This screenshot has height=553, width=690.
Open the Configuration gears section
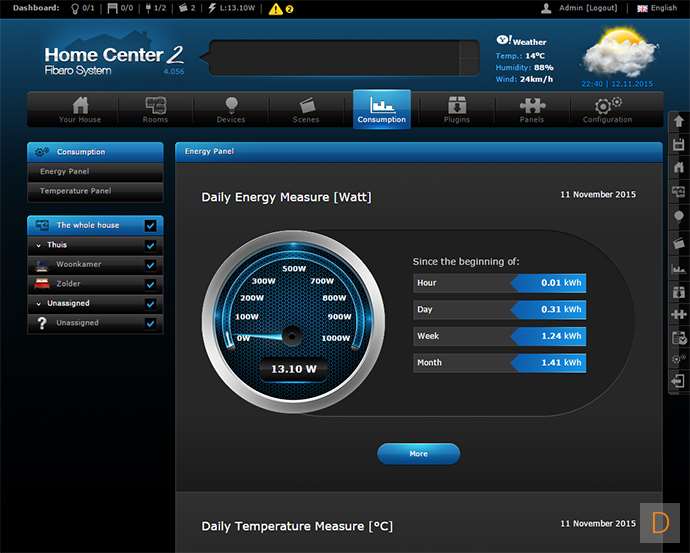pyautogui.click(x=607, y=109)
